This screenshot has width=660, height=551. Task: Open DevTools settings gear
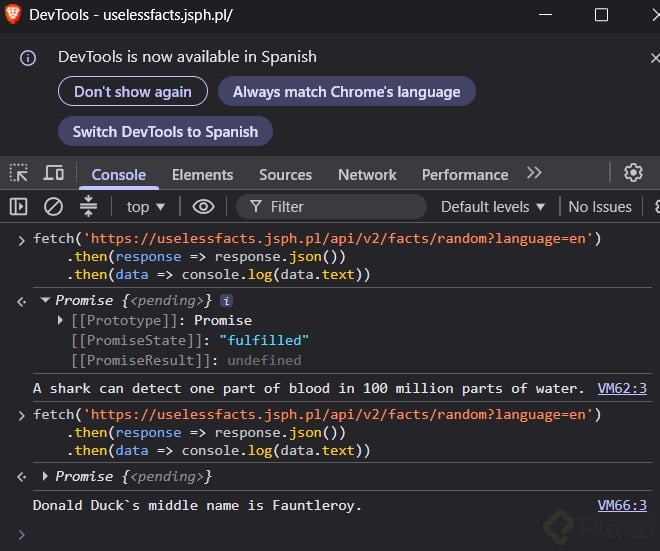633,173
